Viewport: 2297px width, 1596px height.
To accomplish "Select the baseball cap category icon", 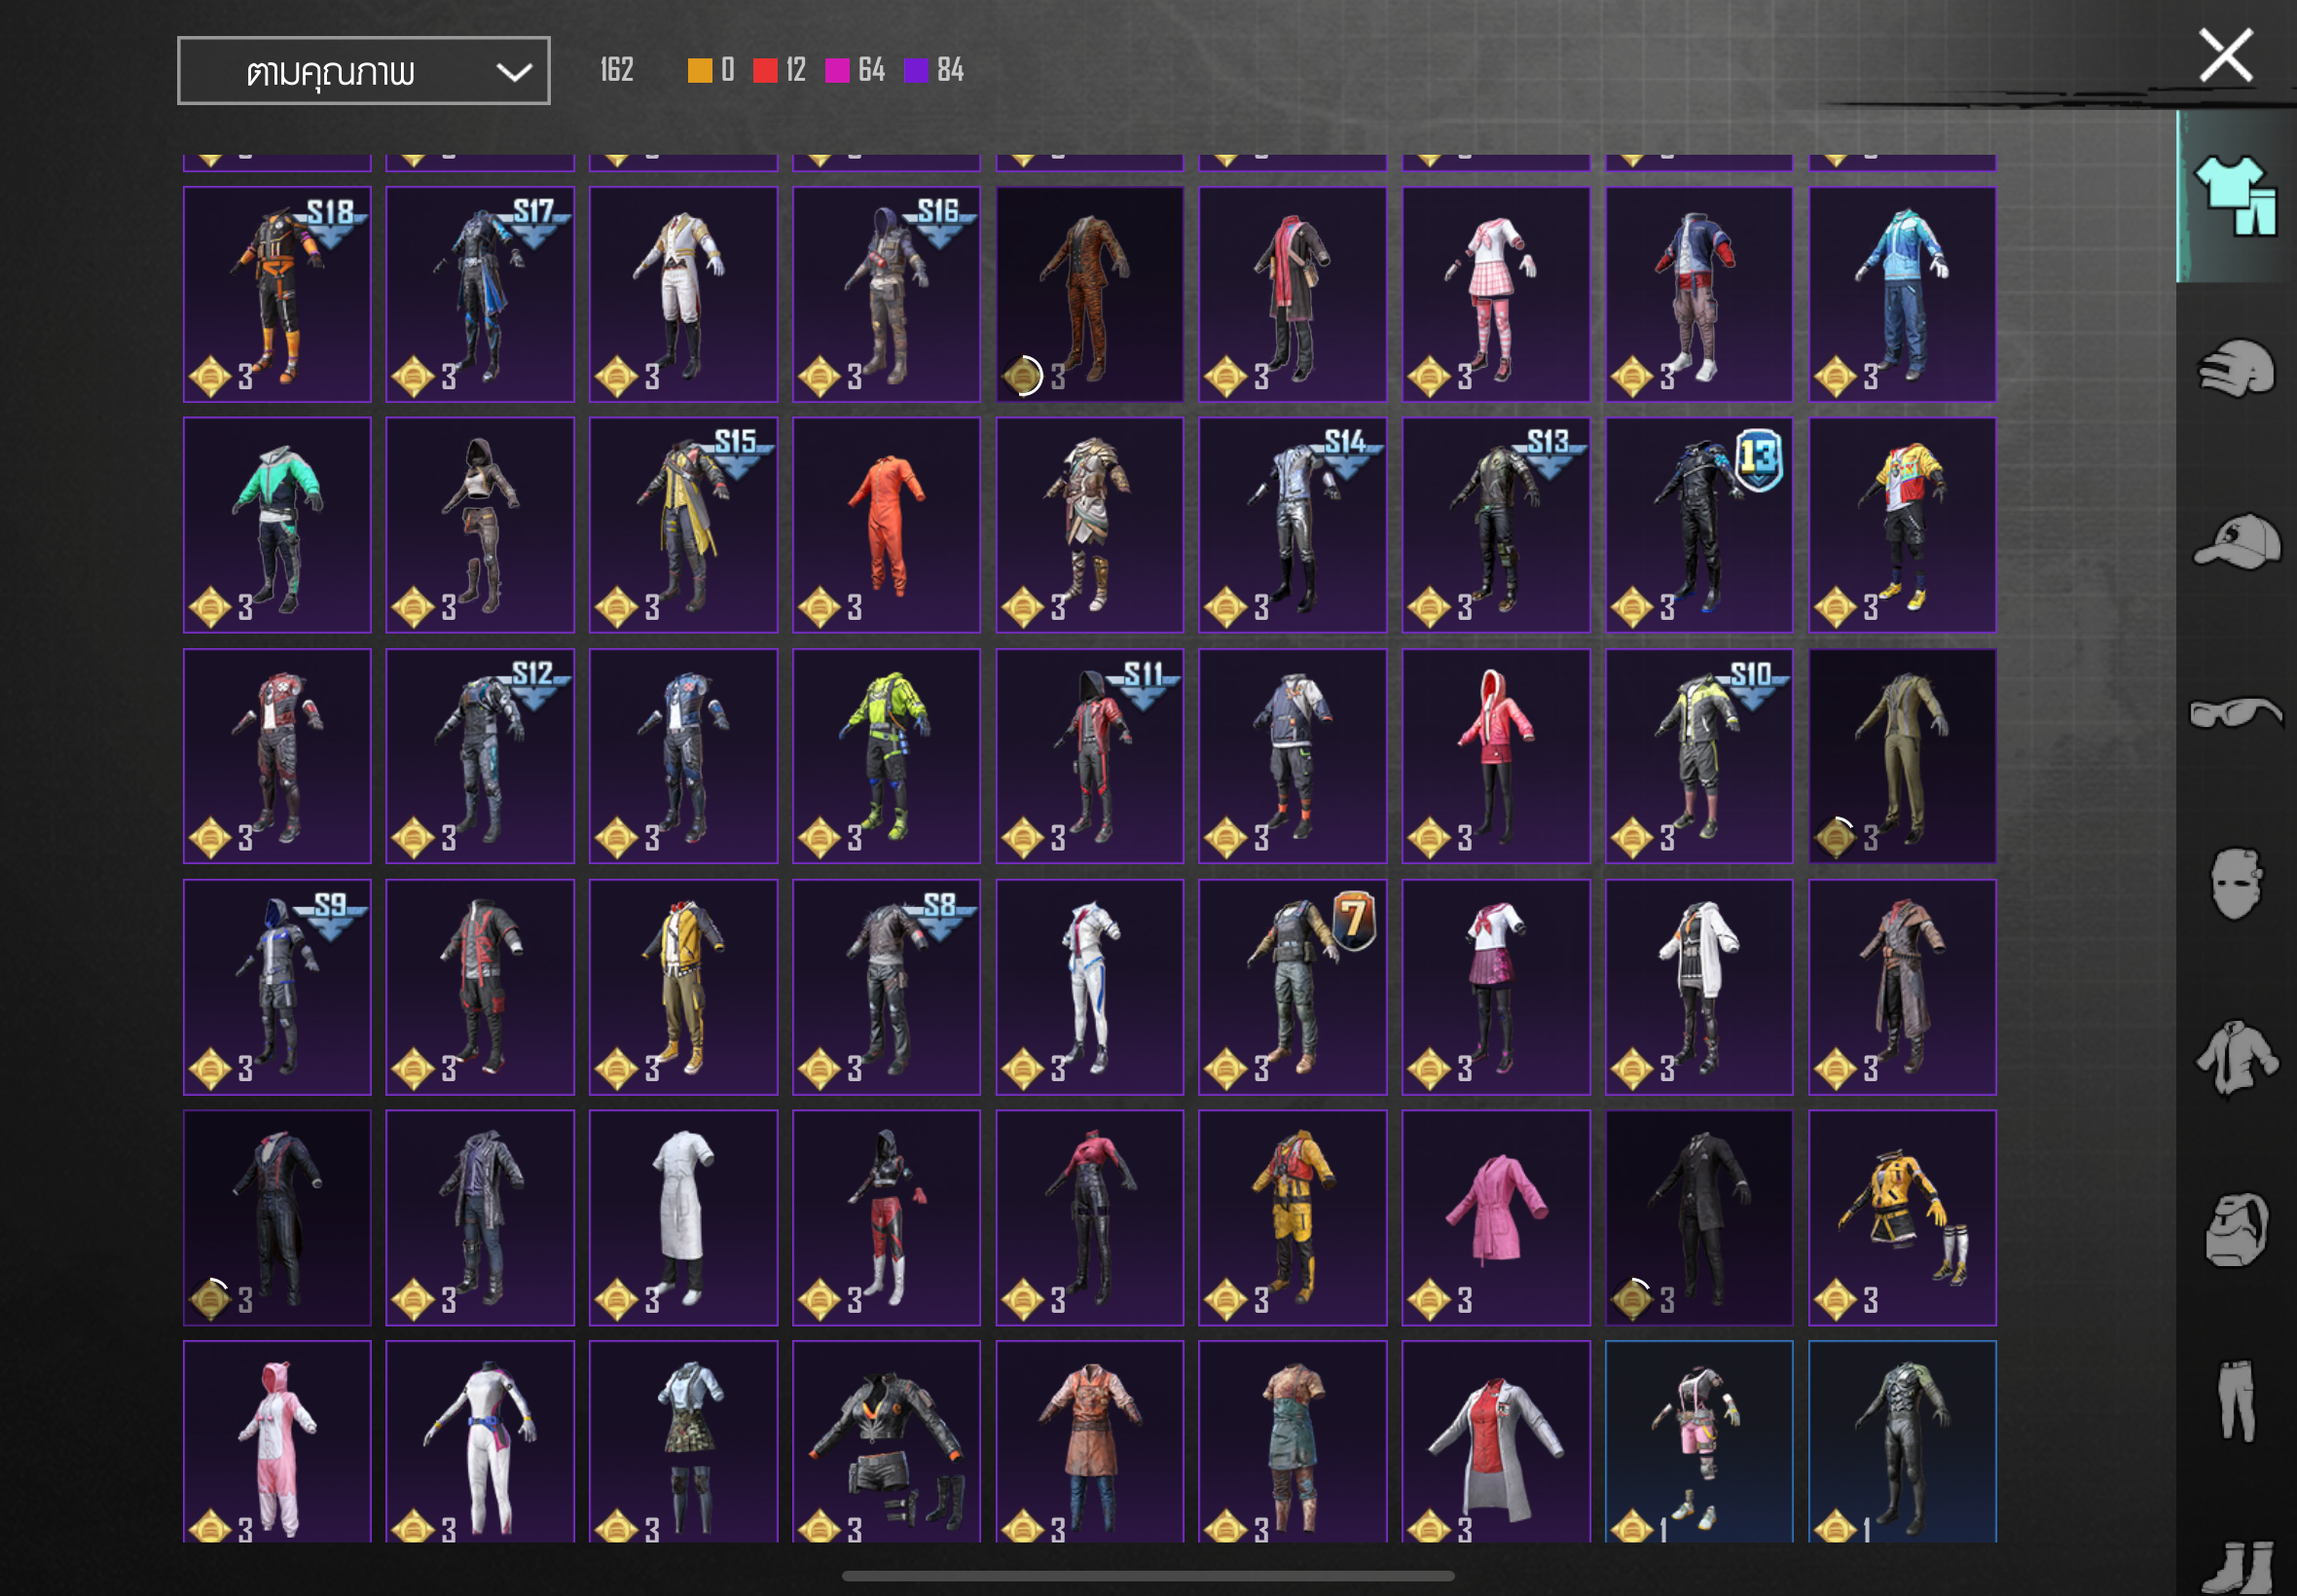I will point(2236,541).
